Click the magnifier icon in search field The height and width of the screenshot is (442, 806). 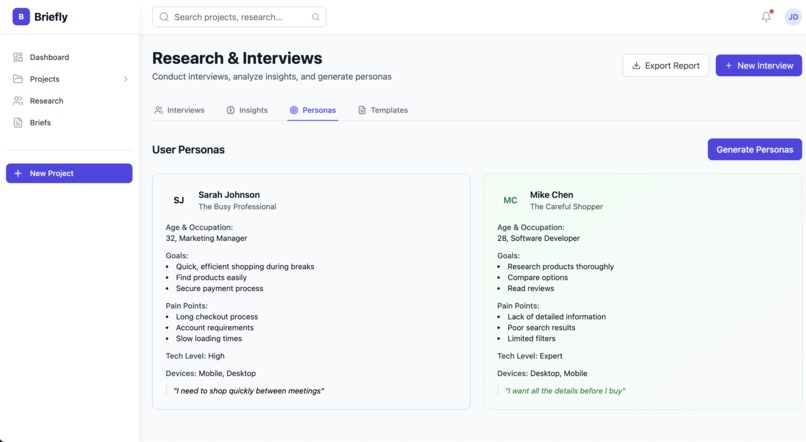click(164, 17)
